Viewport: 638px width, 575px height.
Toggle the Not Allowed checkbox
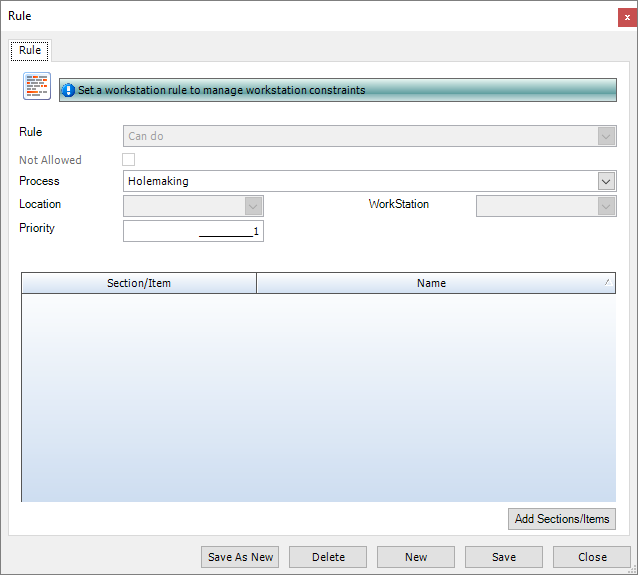(128, 160)
